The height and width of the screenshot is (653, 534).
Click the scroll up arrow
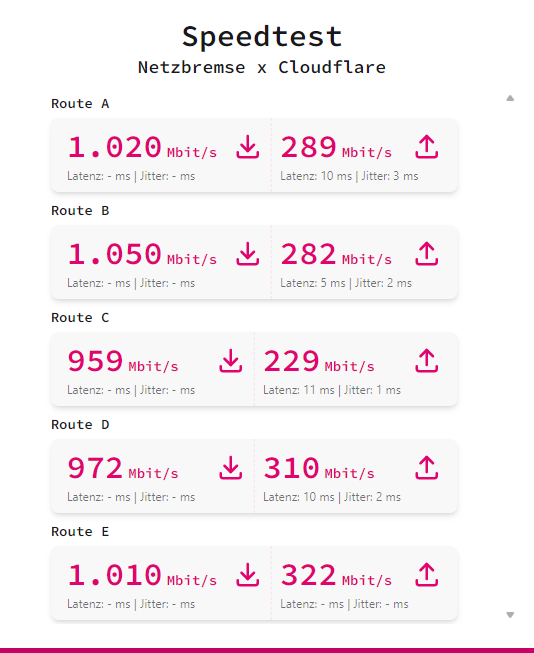510,98
